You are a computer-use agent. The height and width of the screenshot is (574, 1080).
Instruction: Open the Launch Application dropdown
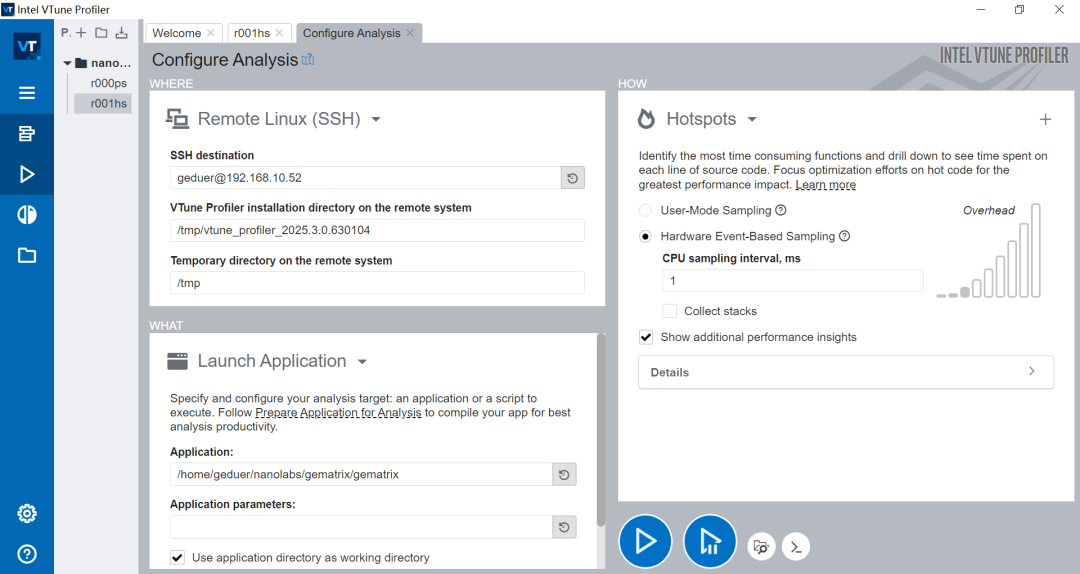click(x=362, y=362)
